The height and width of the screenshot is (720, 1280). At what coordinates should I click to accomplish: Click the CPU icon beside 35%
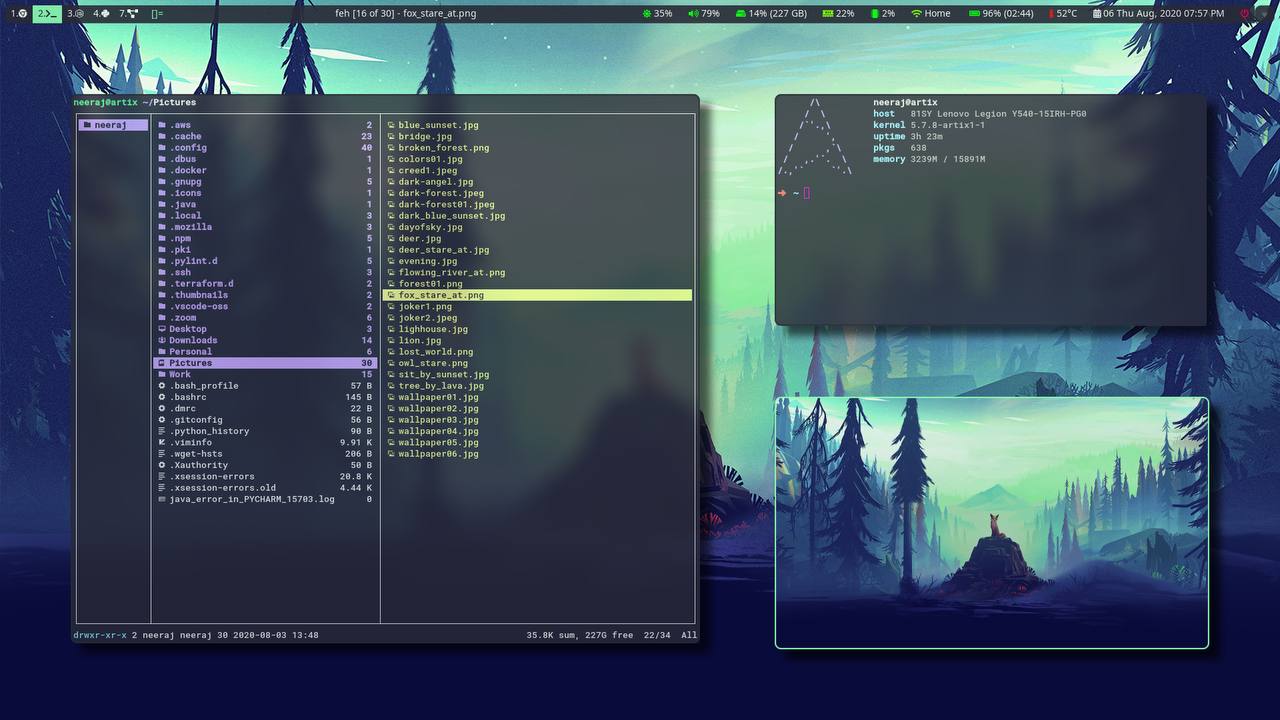[x=646, y=13]
